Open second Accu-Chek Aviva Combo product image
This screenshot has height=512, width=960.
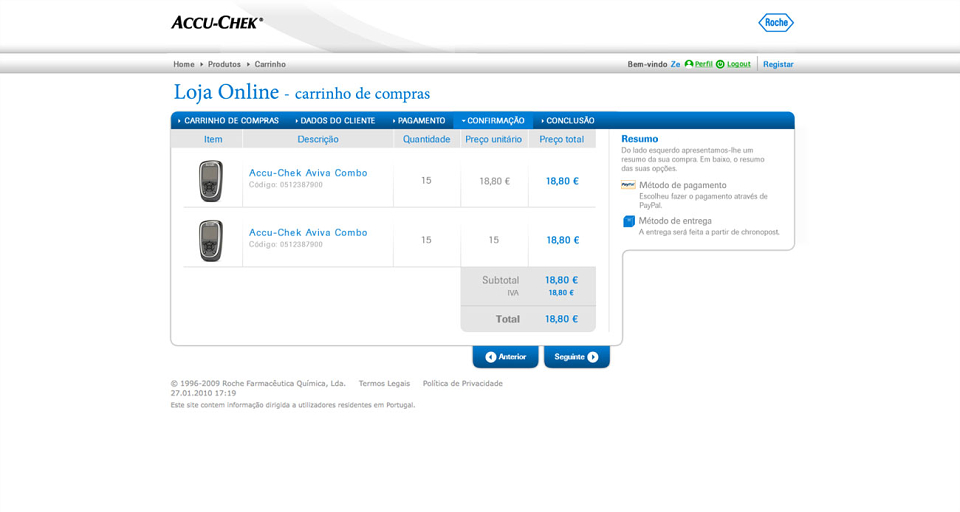(x=211, y=240)
